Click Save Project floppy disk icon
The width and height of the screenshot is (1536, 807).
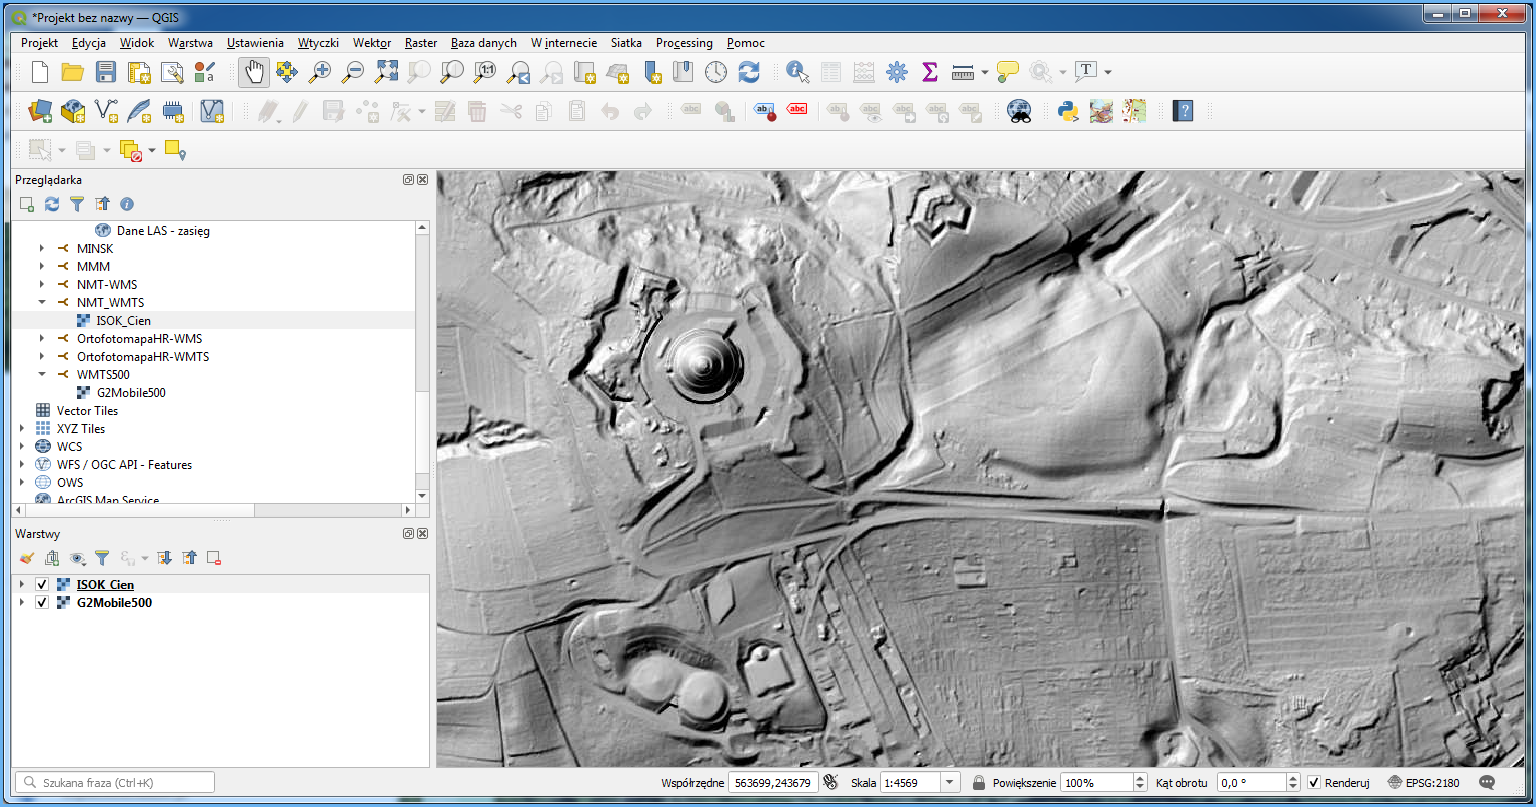tap(106, 72)
